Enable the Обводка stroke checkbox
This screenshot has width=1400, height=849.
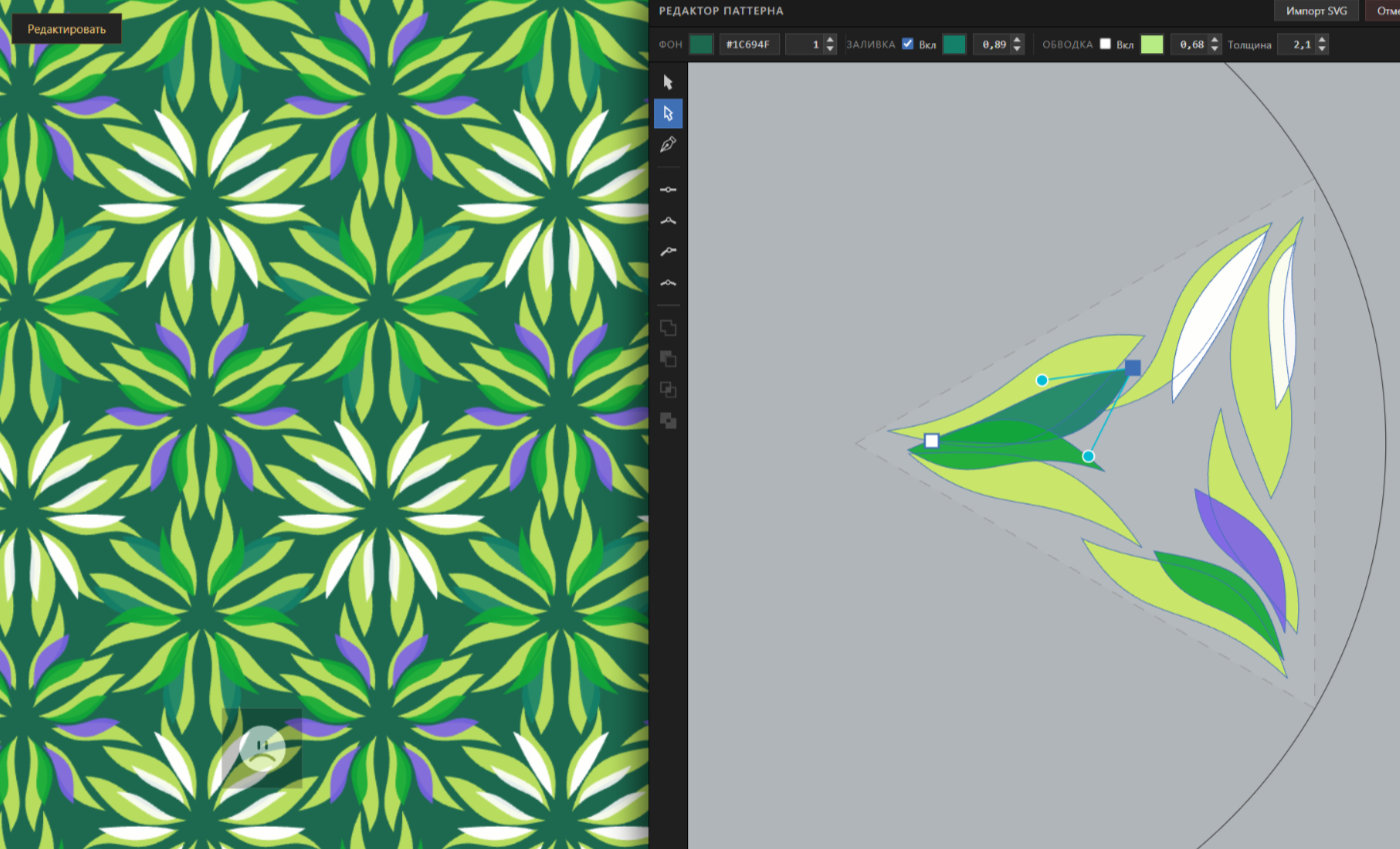coord(1105,44)
